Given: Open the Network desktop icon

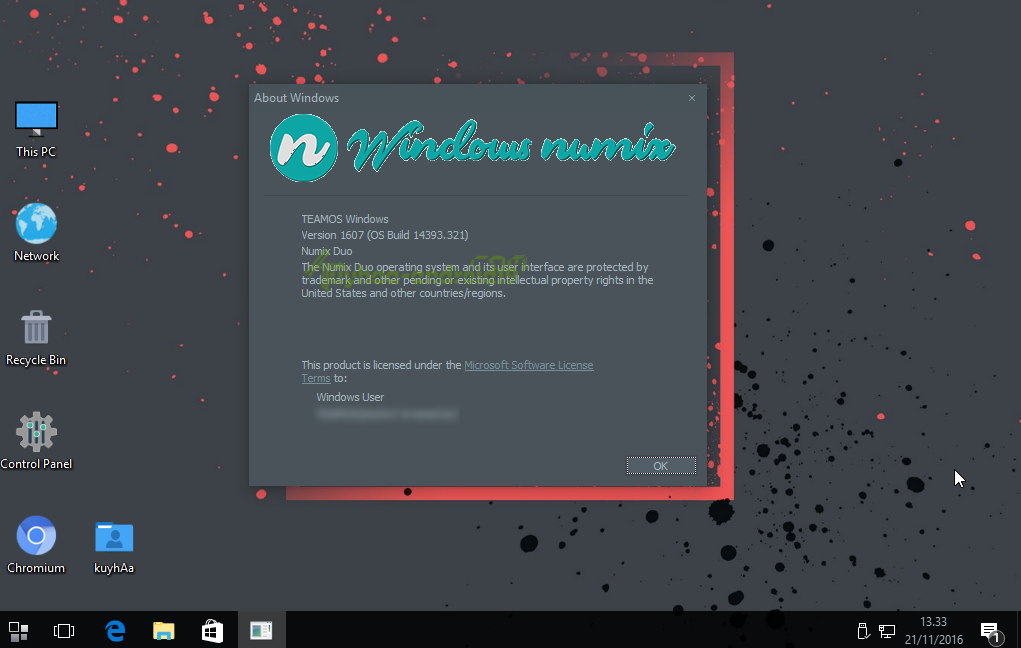Looking at the screenshot, I should coord(36,232).
